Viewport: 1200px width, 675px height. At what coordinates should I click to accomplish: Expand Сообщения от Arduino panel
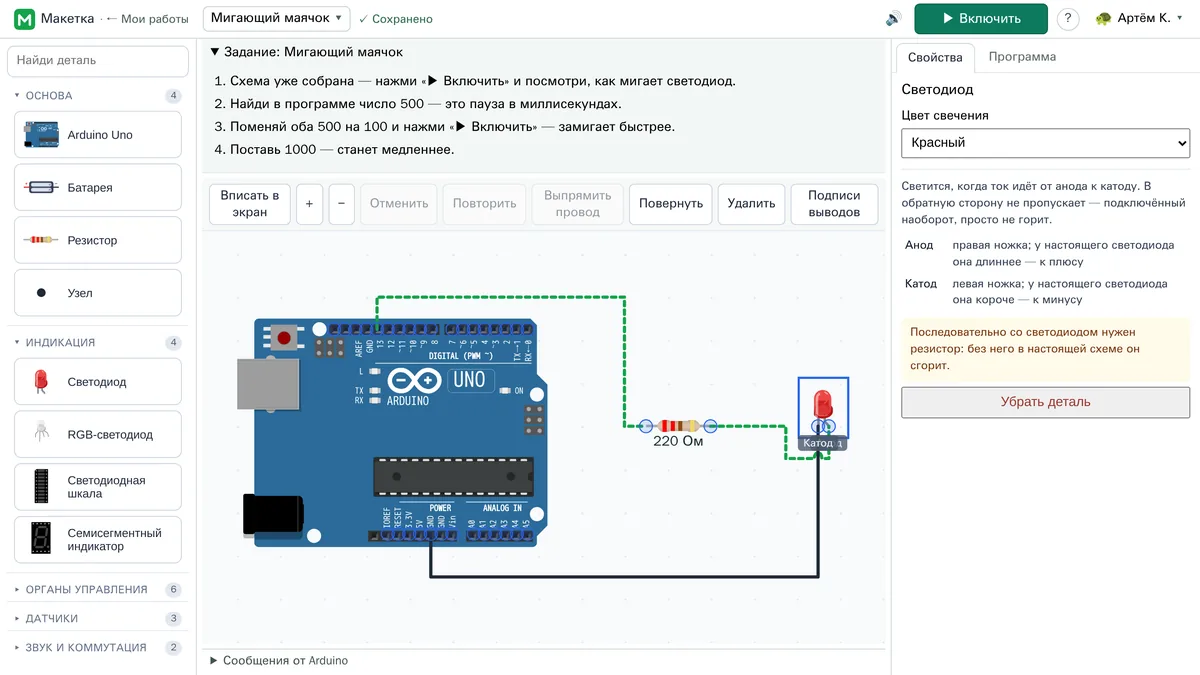point(279,661)
